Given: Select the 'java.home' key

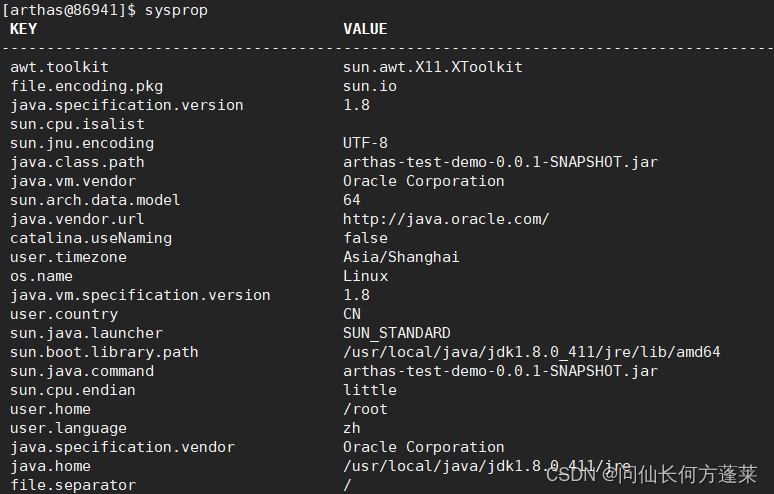Looking at the screenshot, I should point(50,466).
